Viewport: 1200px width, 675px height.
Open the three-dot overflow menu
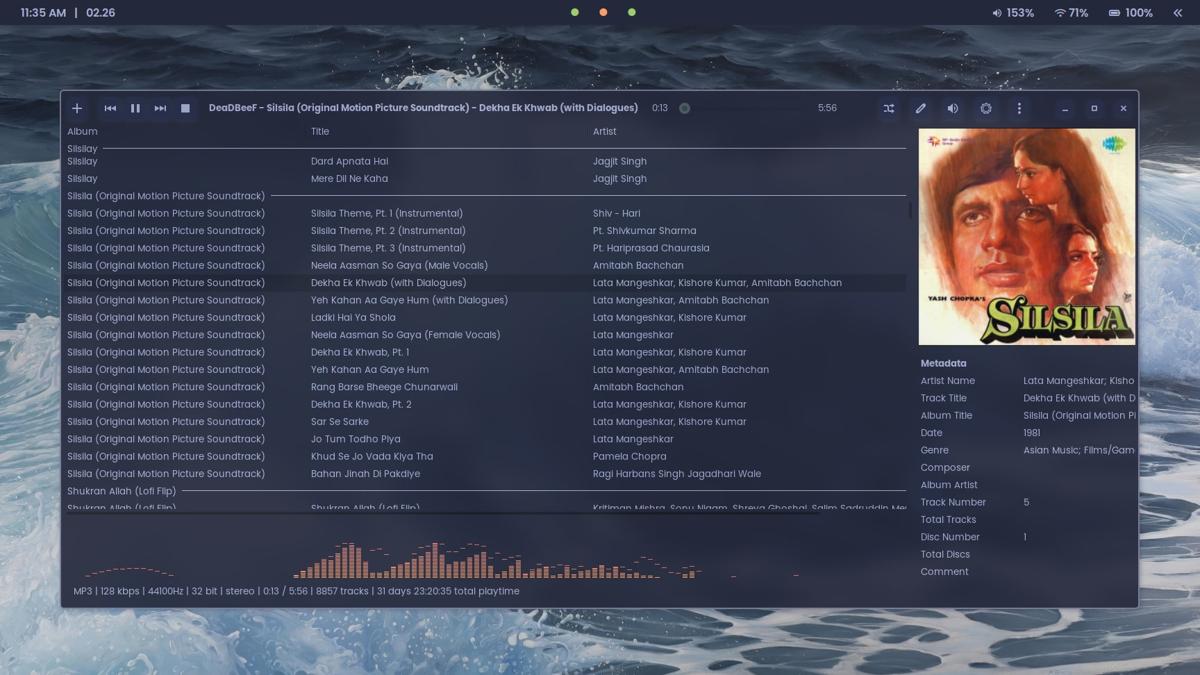click(1019, 108)
